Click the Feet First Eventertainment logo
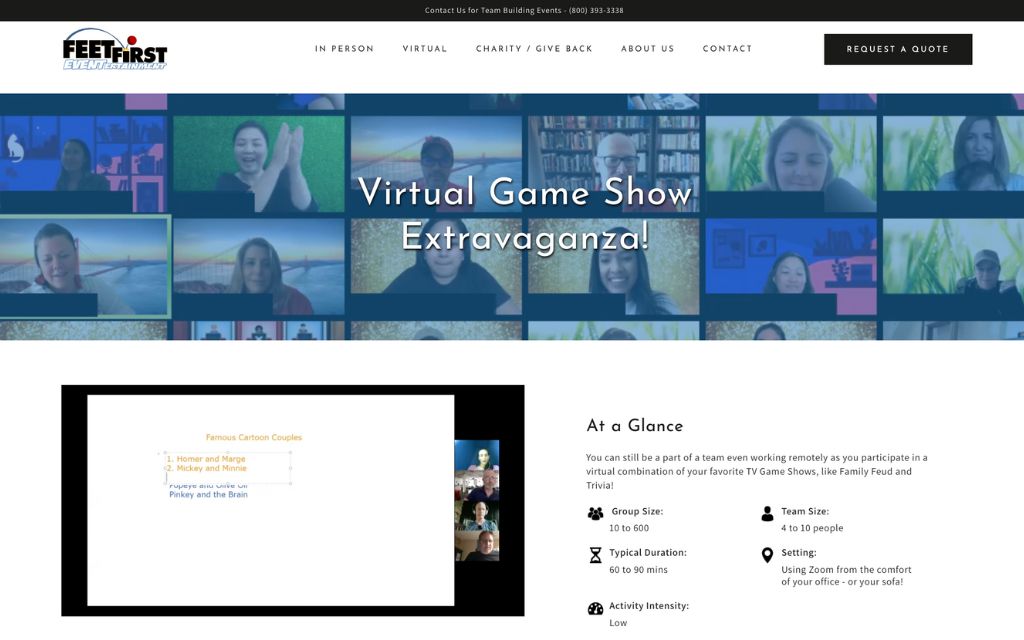 click(x=115, y=49)
